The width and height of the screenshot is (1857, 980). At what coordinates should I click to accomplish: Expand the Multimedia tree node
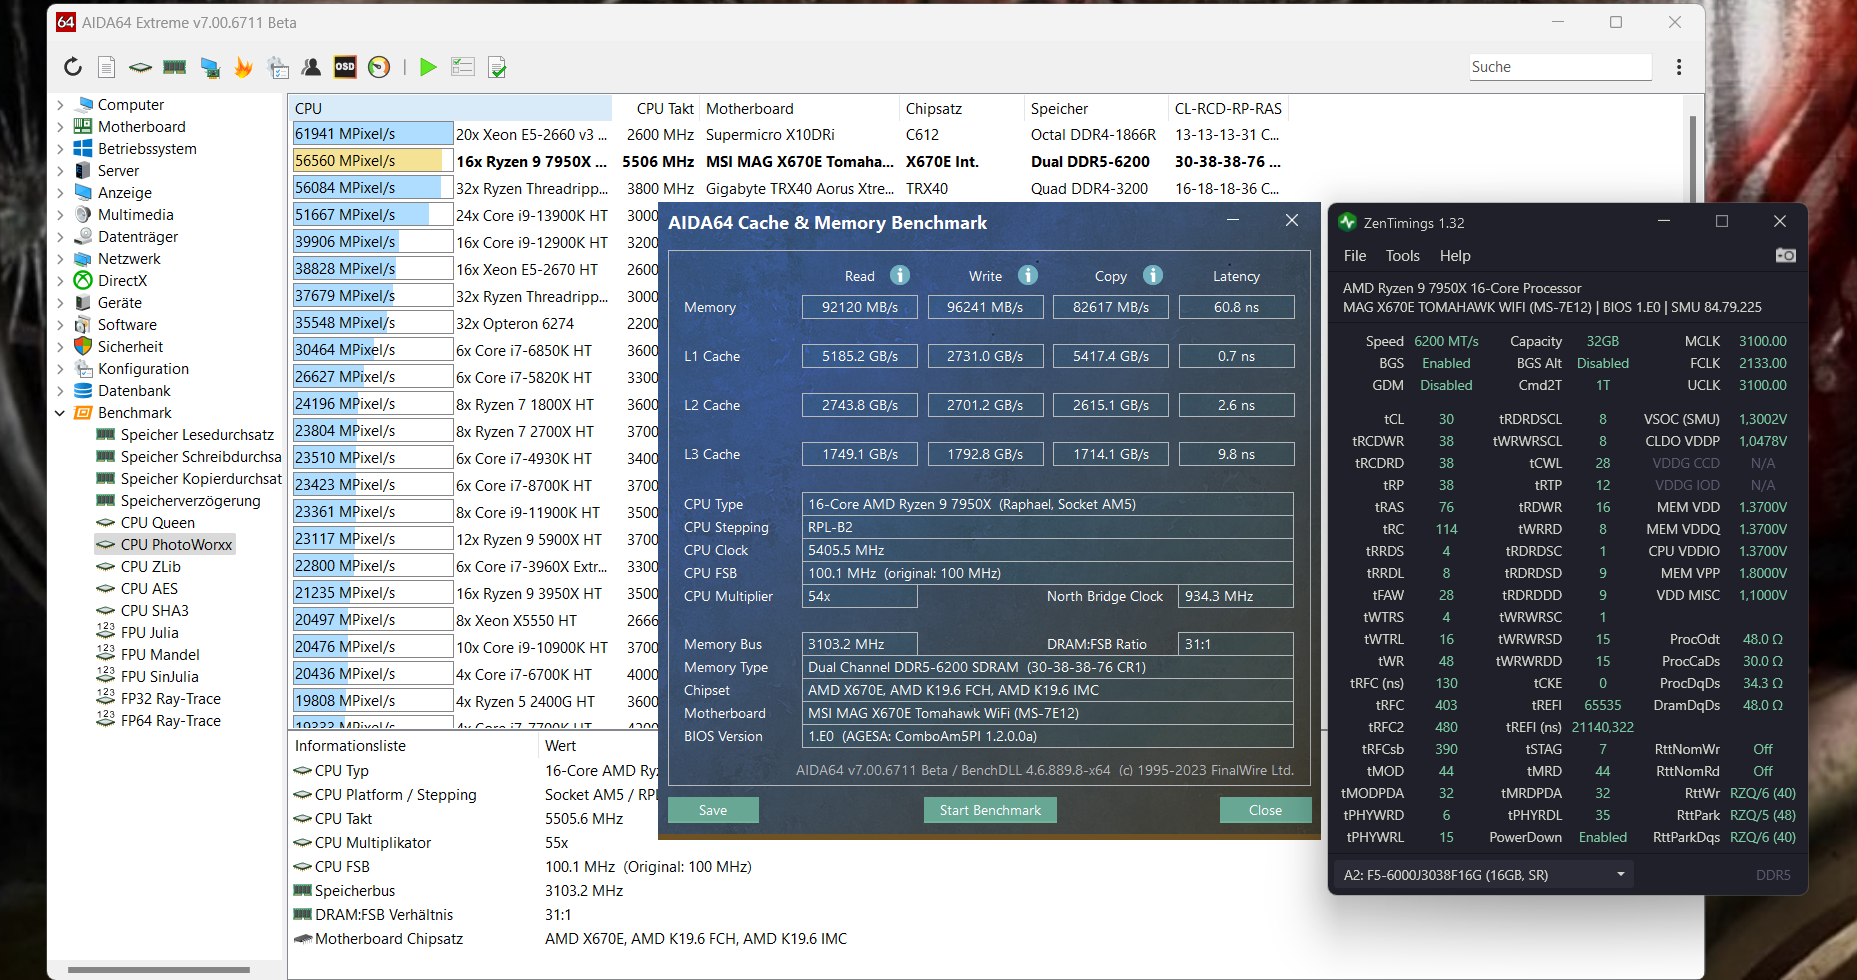click(60, 215)
